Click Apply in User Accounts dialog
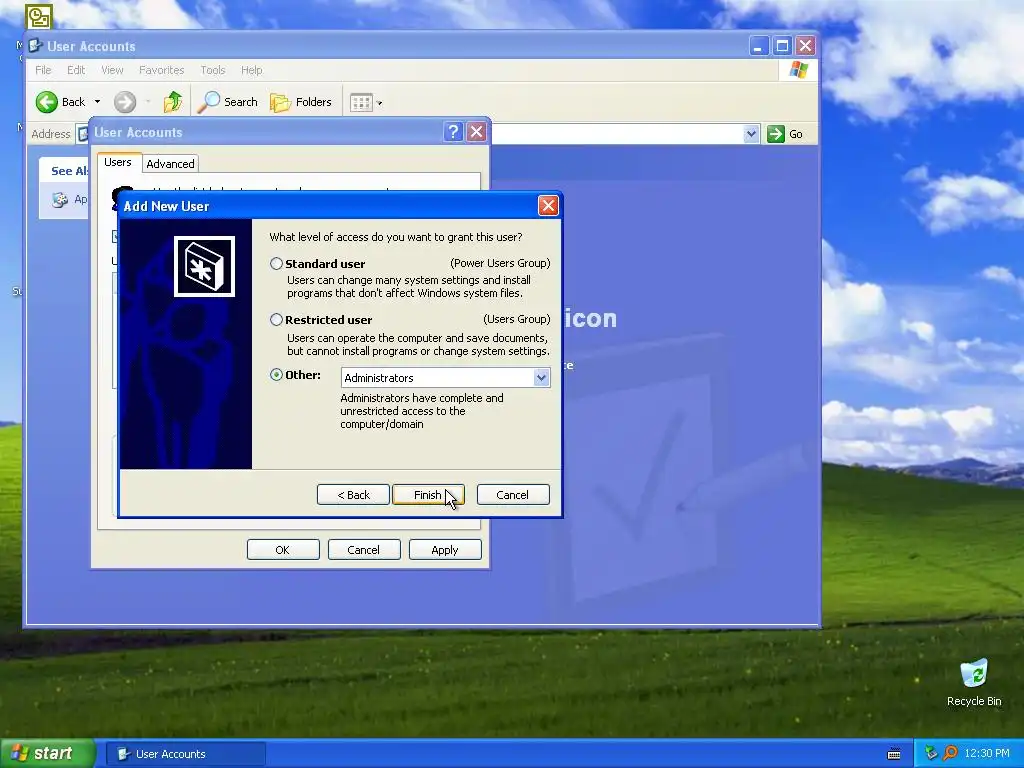The image size is (1024, 768). click(445, 550)
